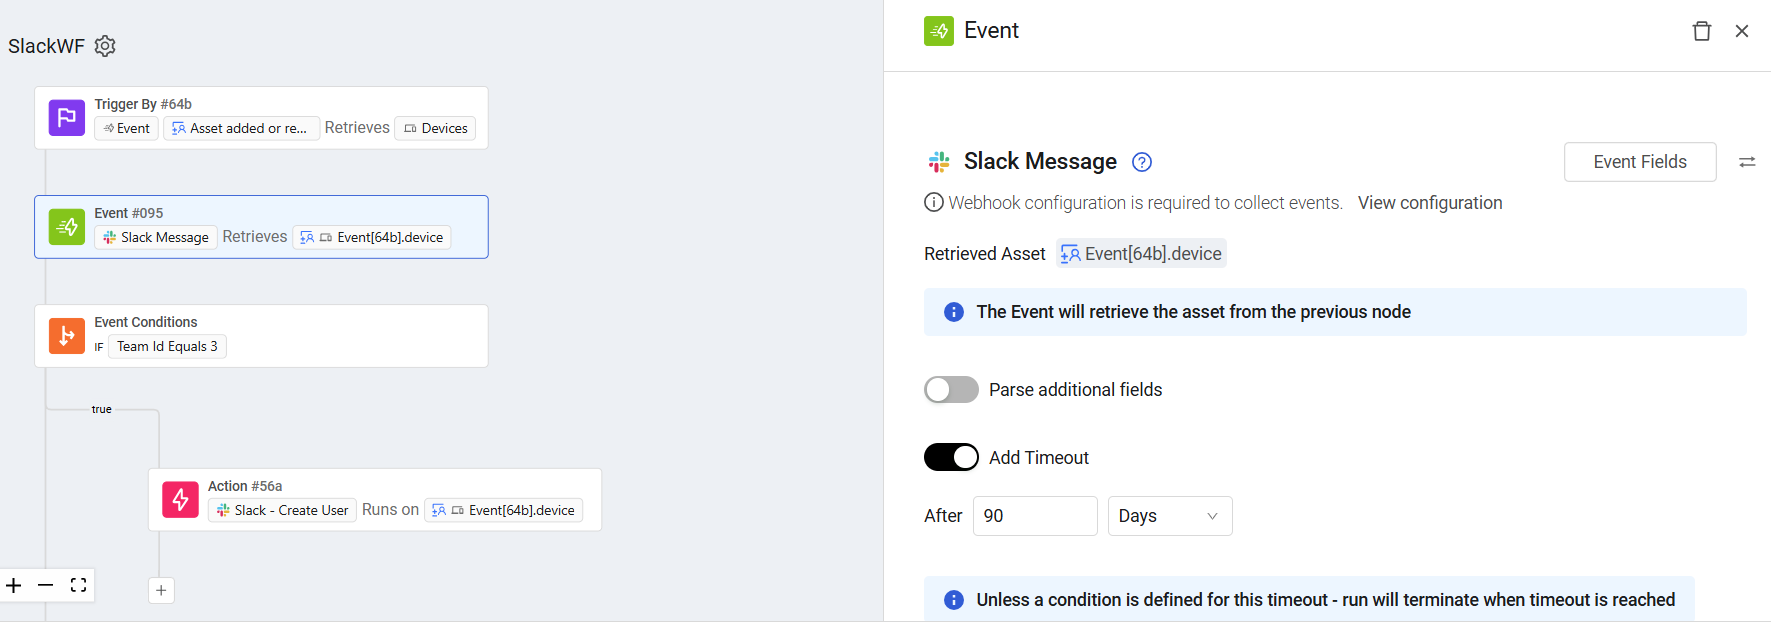Zoom in with the canvas plus icon
The width and height of the screenshot is (1771, 622).
click(x=14, y=585)
